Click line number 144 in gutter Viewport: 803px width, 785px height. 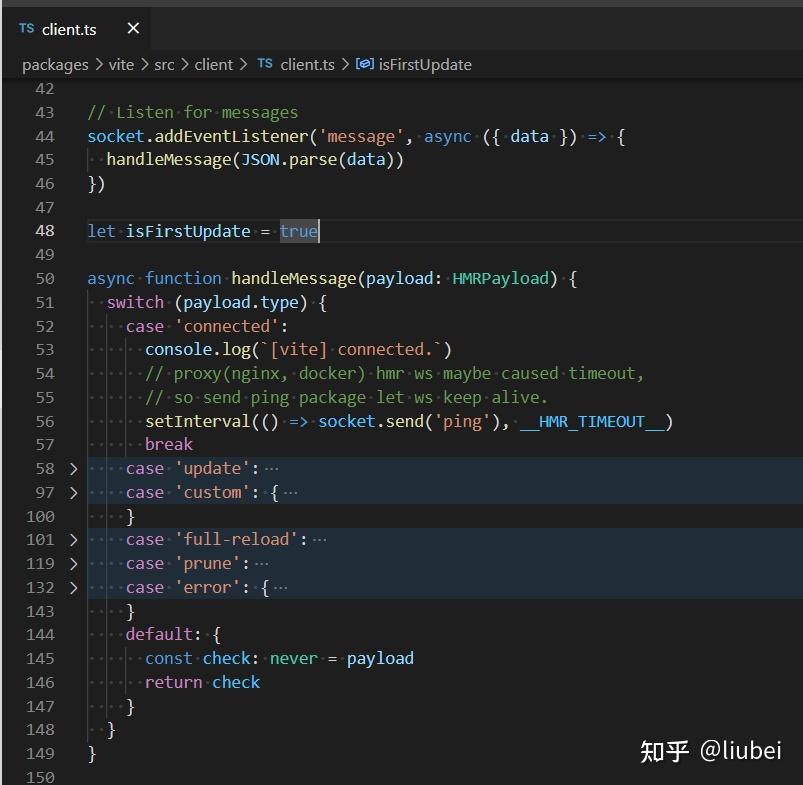coord(40,635)
